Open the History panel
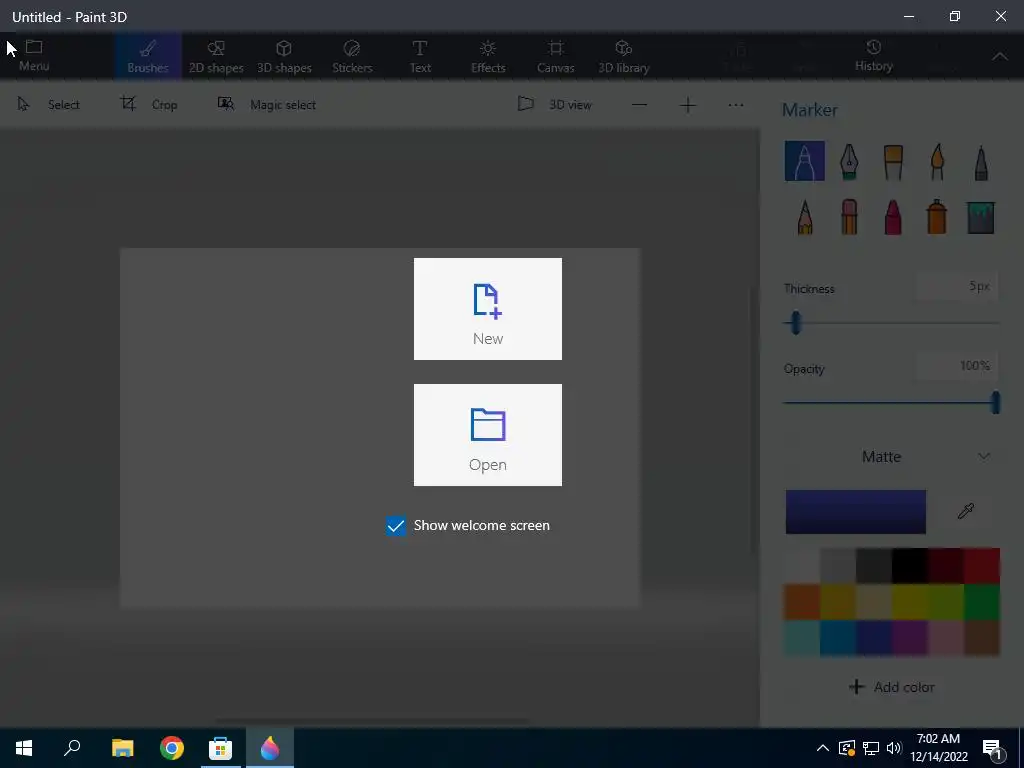Viewport: 1024px width, 768px height. point(874,56)
